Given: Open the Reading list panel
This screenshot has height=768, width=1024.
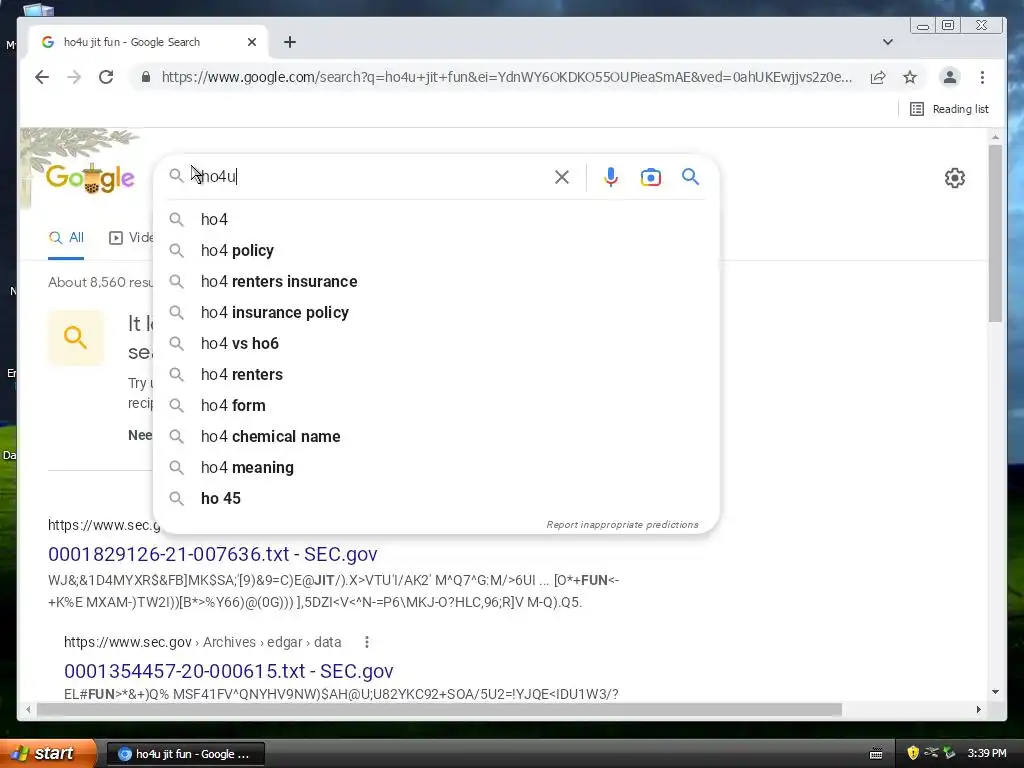Looking at the screenshot, I should [949, 109].
